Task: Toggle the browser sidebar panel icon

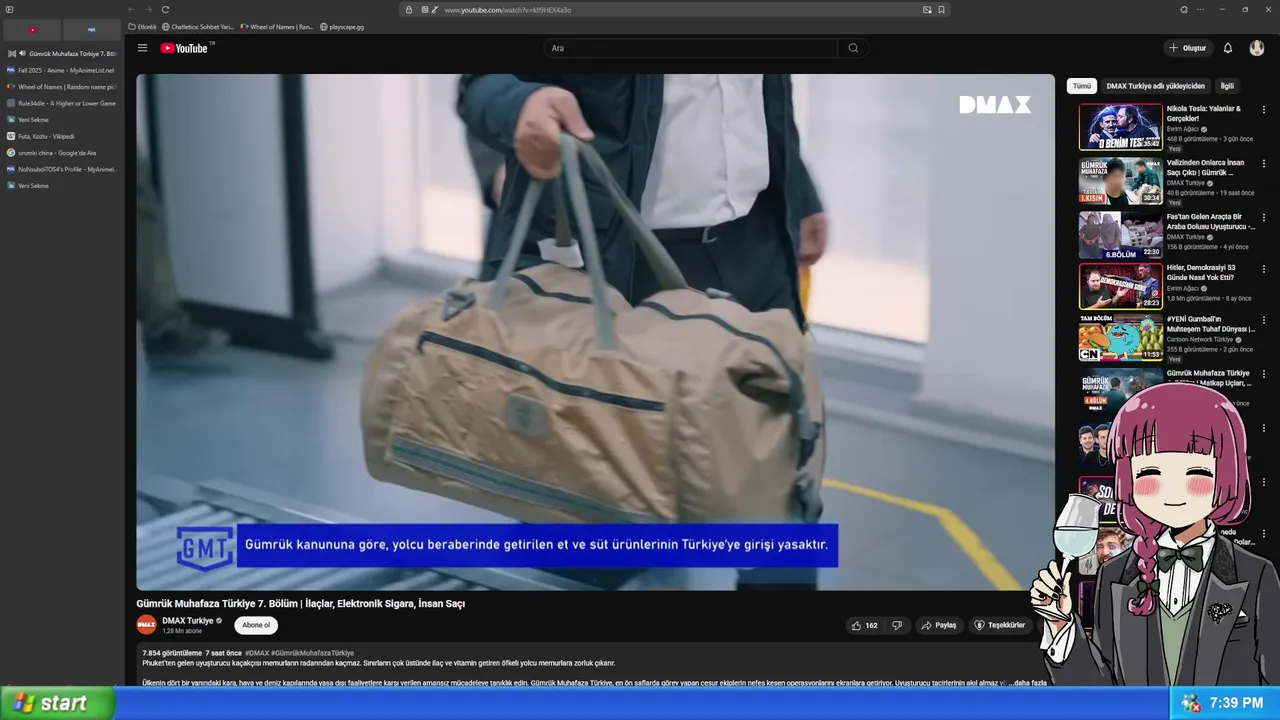Action: [x=10, y=9]
